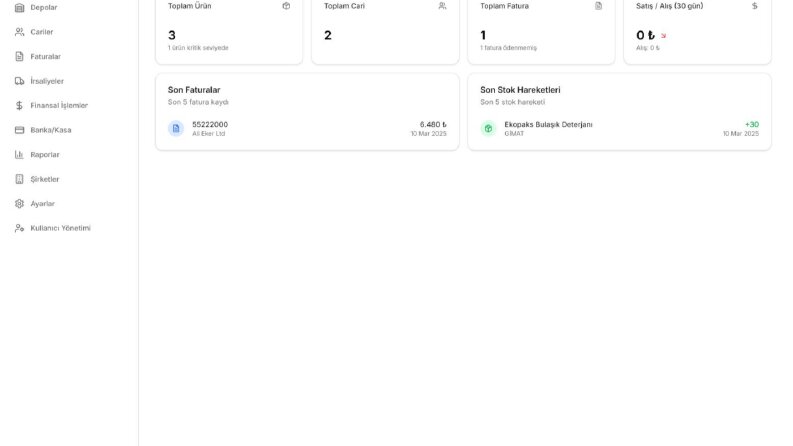The height and width of the screenshot is (446, 793).
Task: Go to Kullanıcı Yönetimi
Action: pyautogui.click(x=61, y=228)
